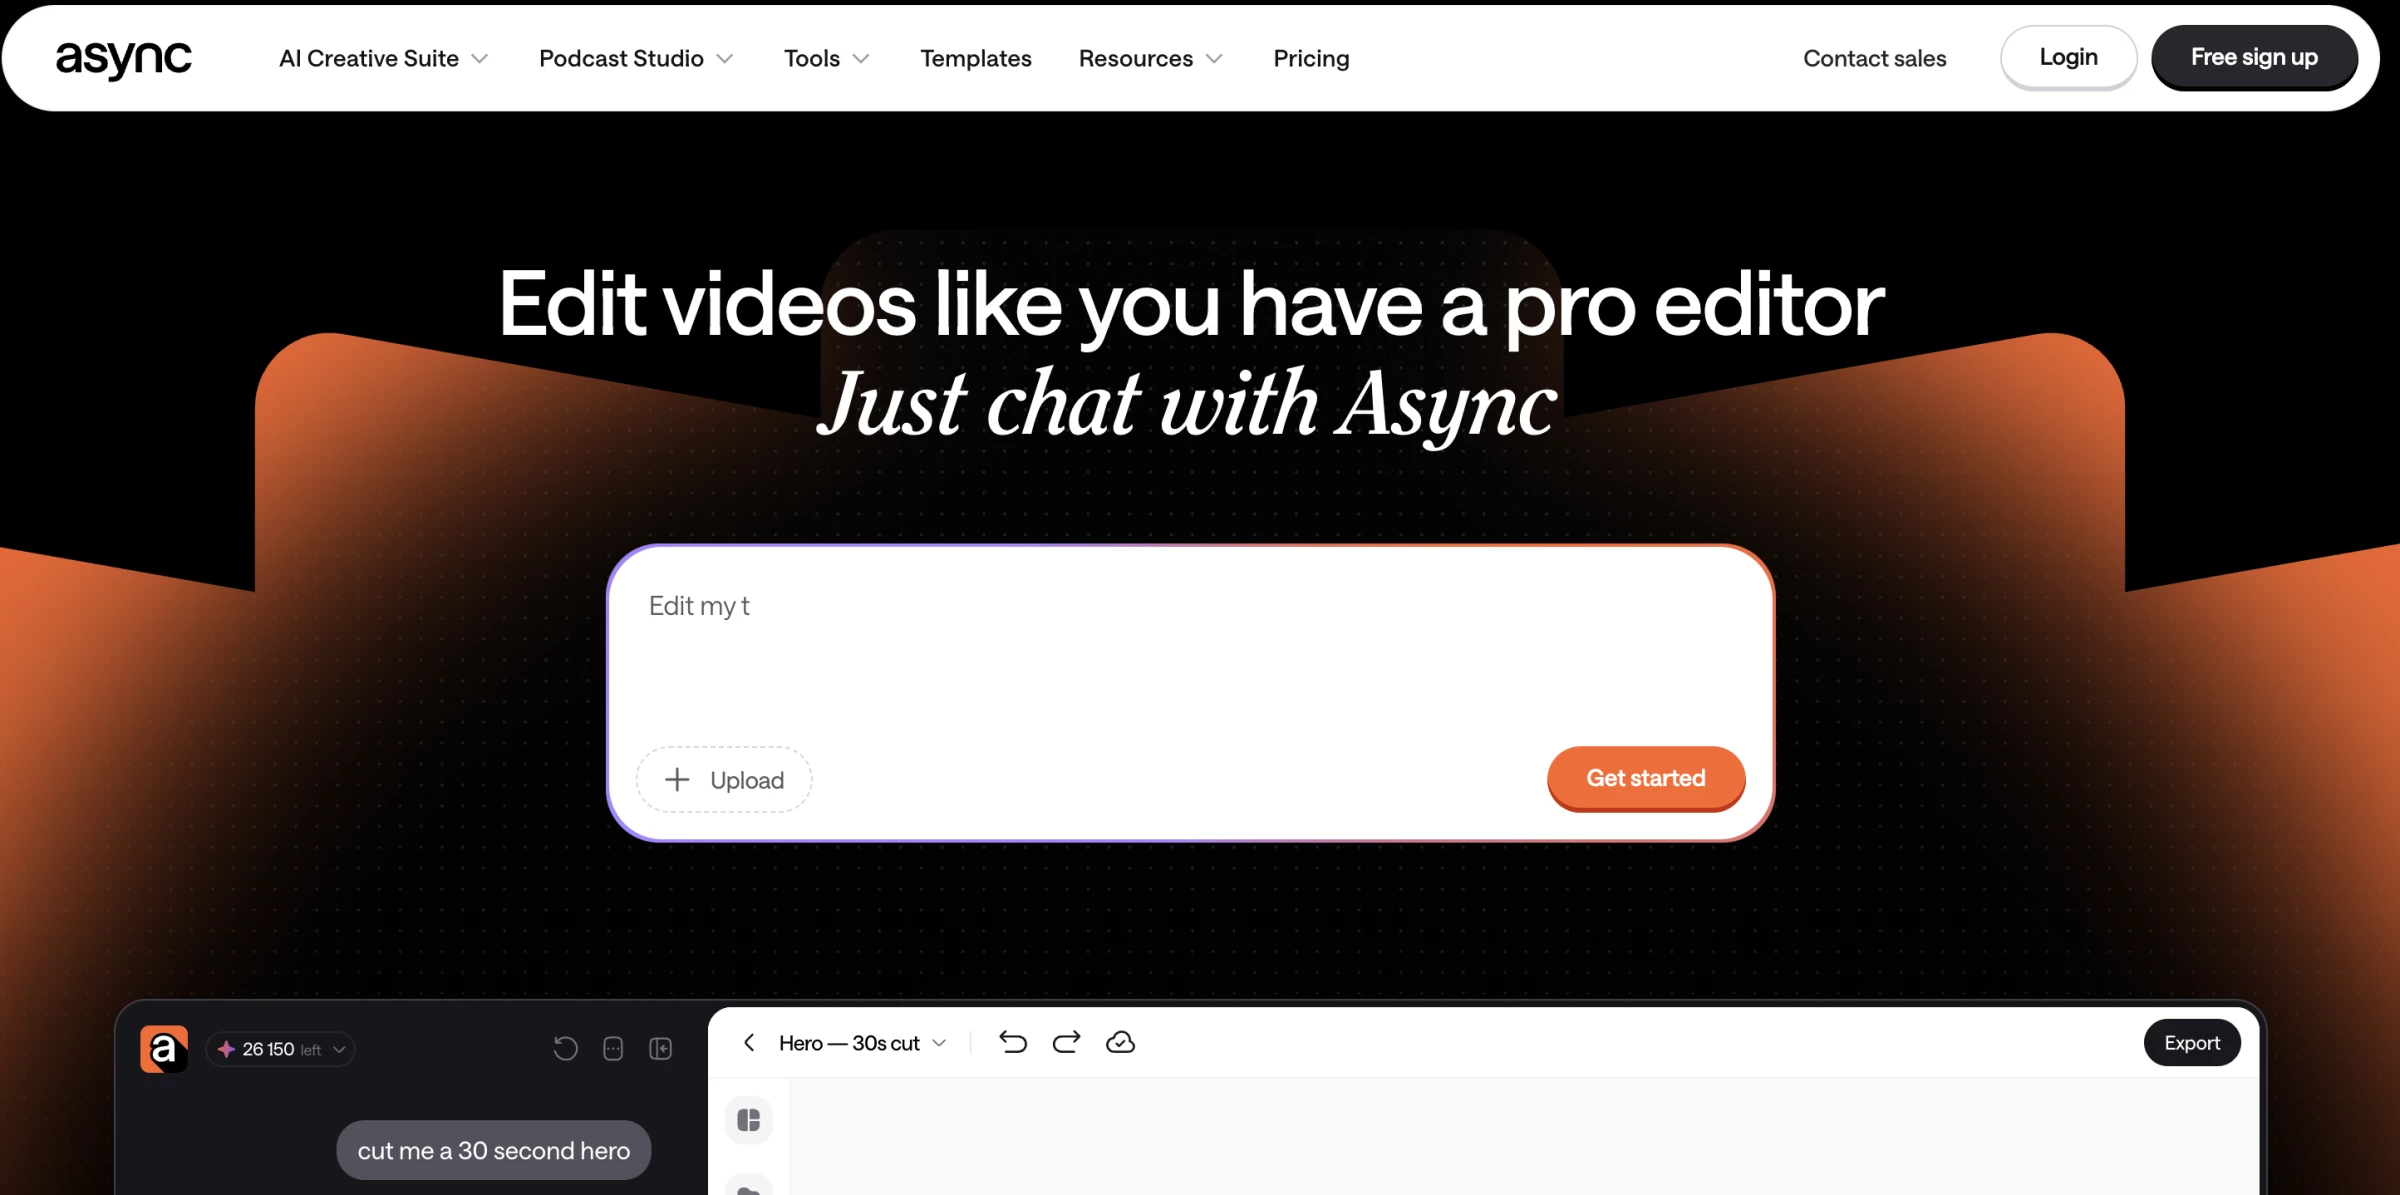Click the Contact sales link
Viewport: 2400px width, 1195px height.
coord(1874,59)
